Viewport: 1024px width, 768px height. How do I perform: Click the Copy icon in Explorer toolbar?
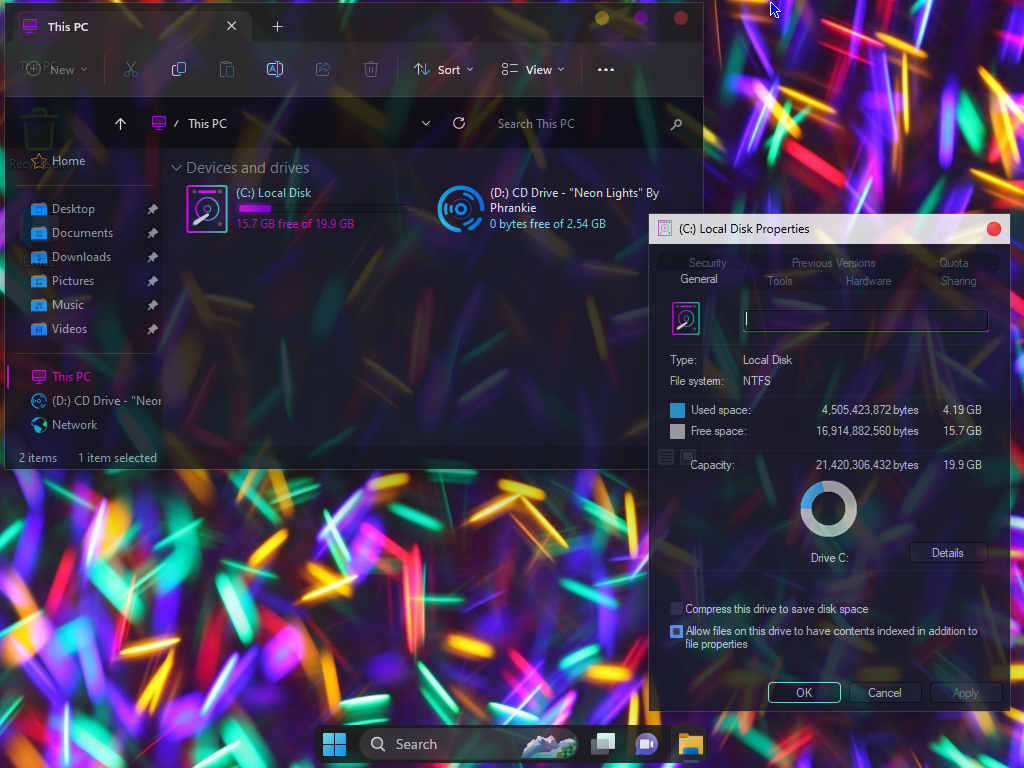tap(178, 69)
